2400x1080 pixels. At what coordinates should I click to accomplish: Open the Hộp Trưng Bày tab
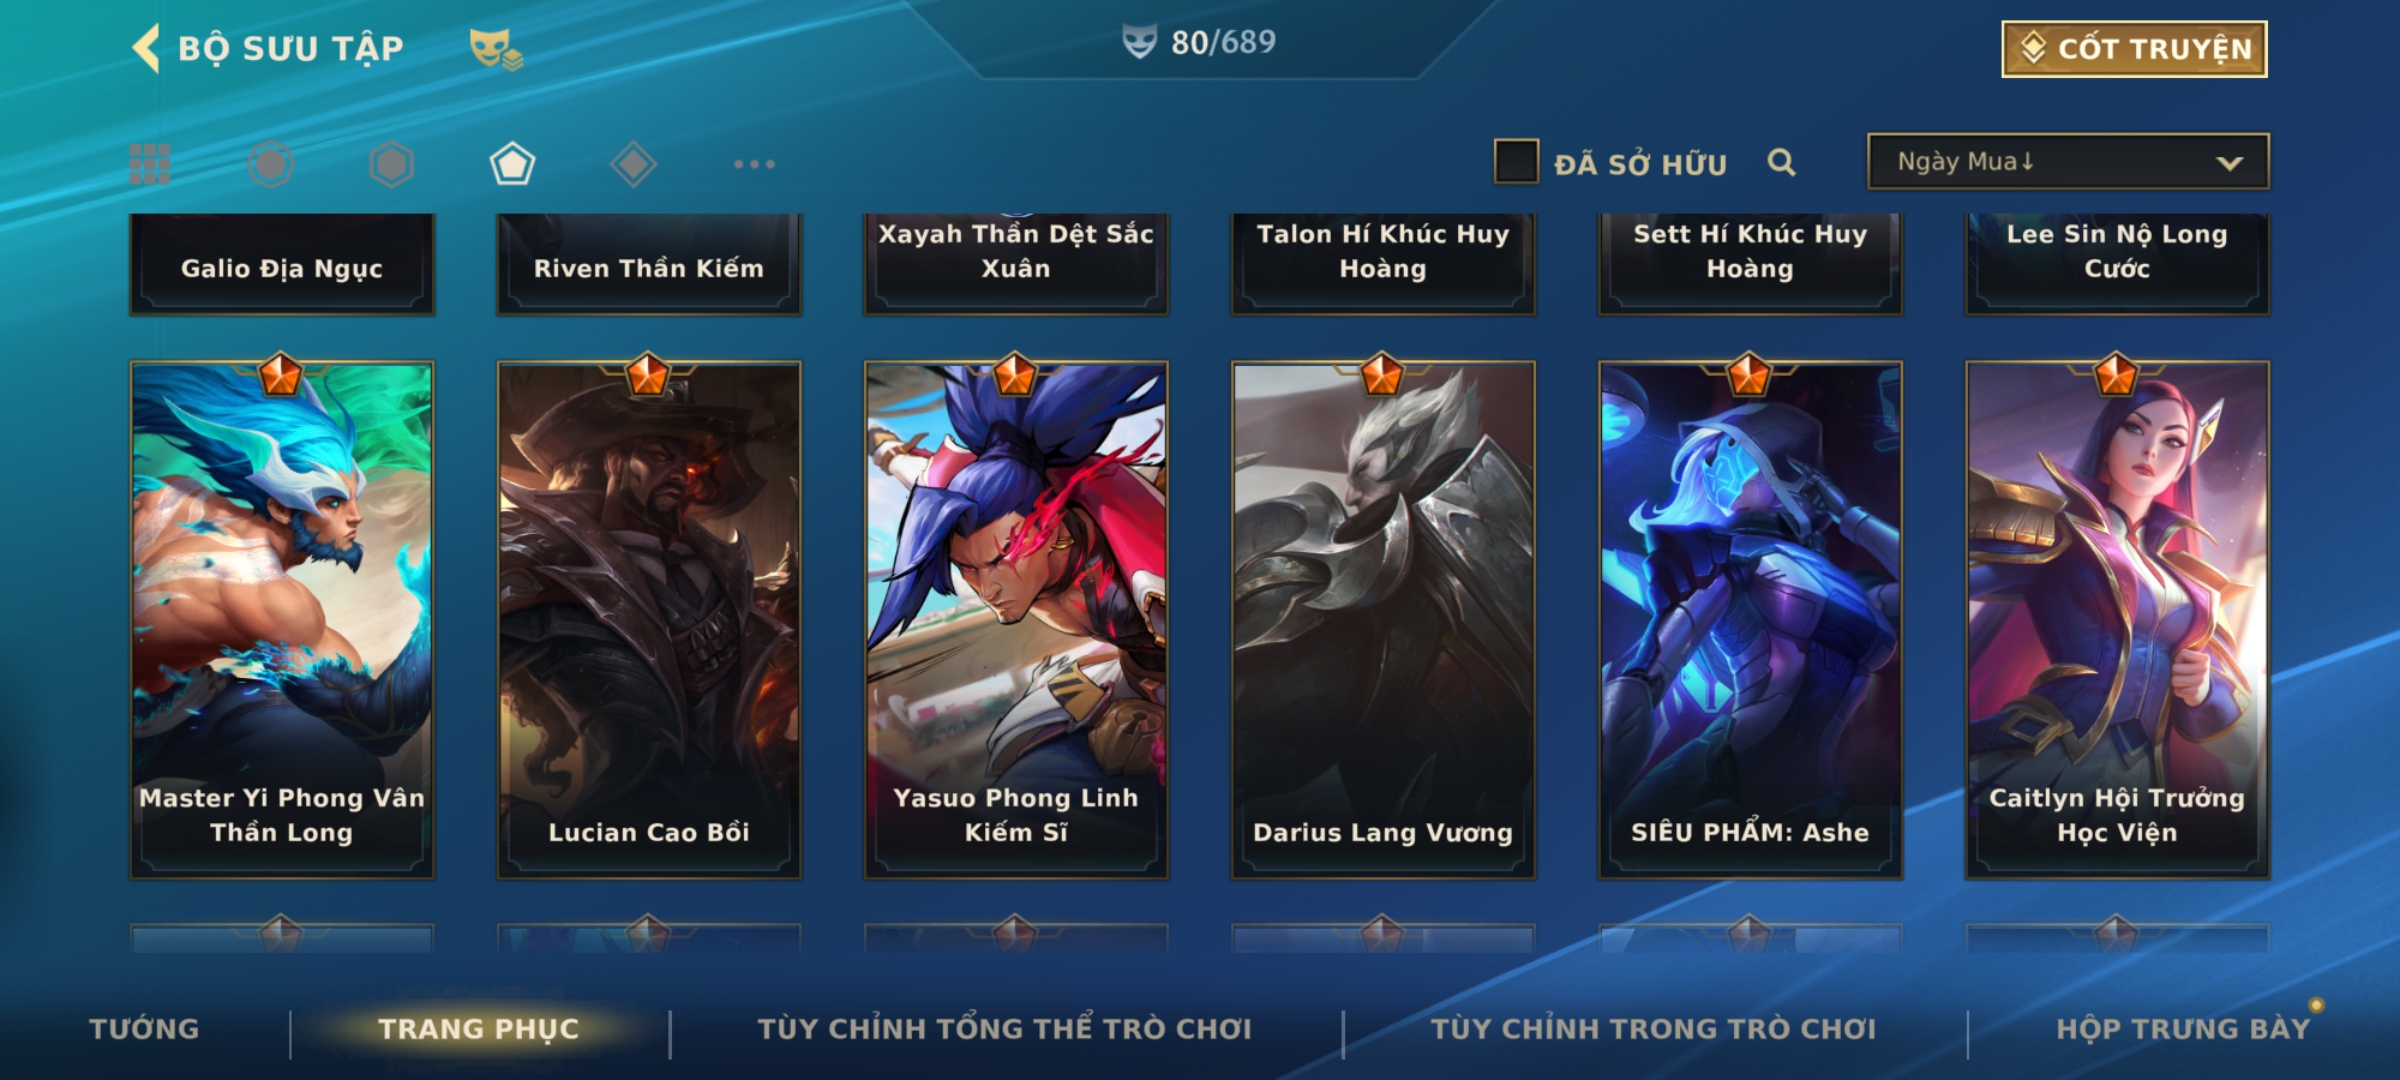[x=2183, y=1029]
